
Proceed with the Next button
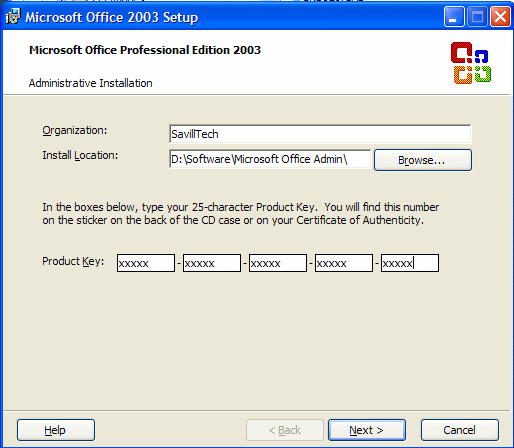tap(367, 430)
